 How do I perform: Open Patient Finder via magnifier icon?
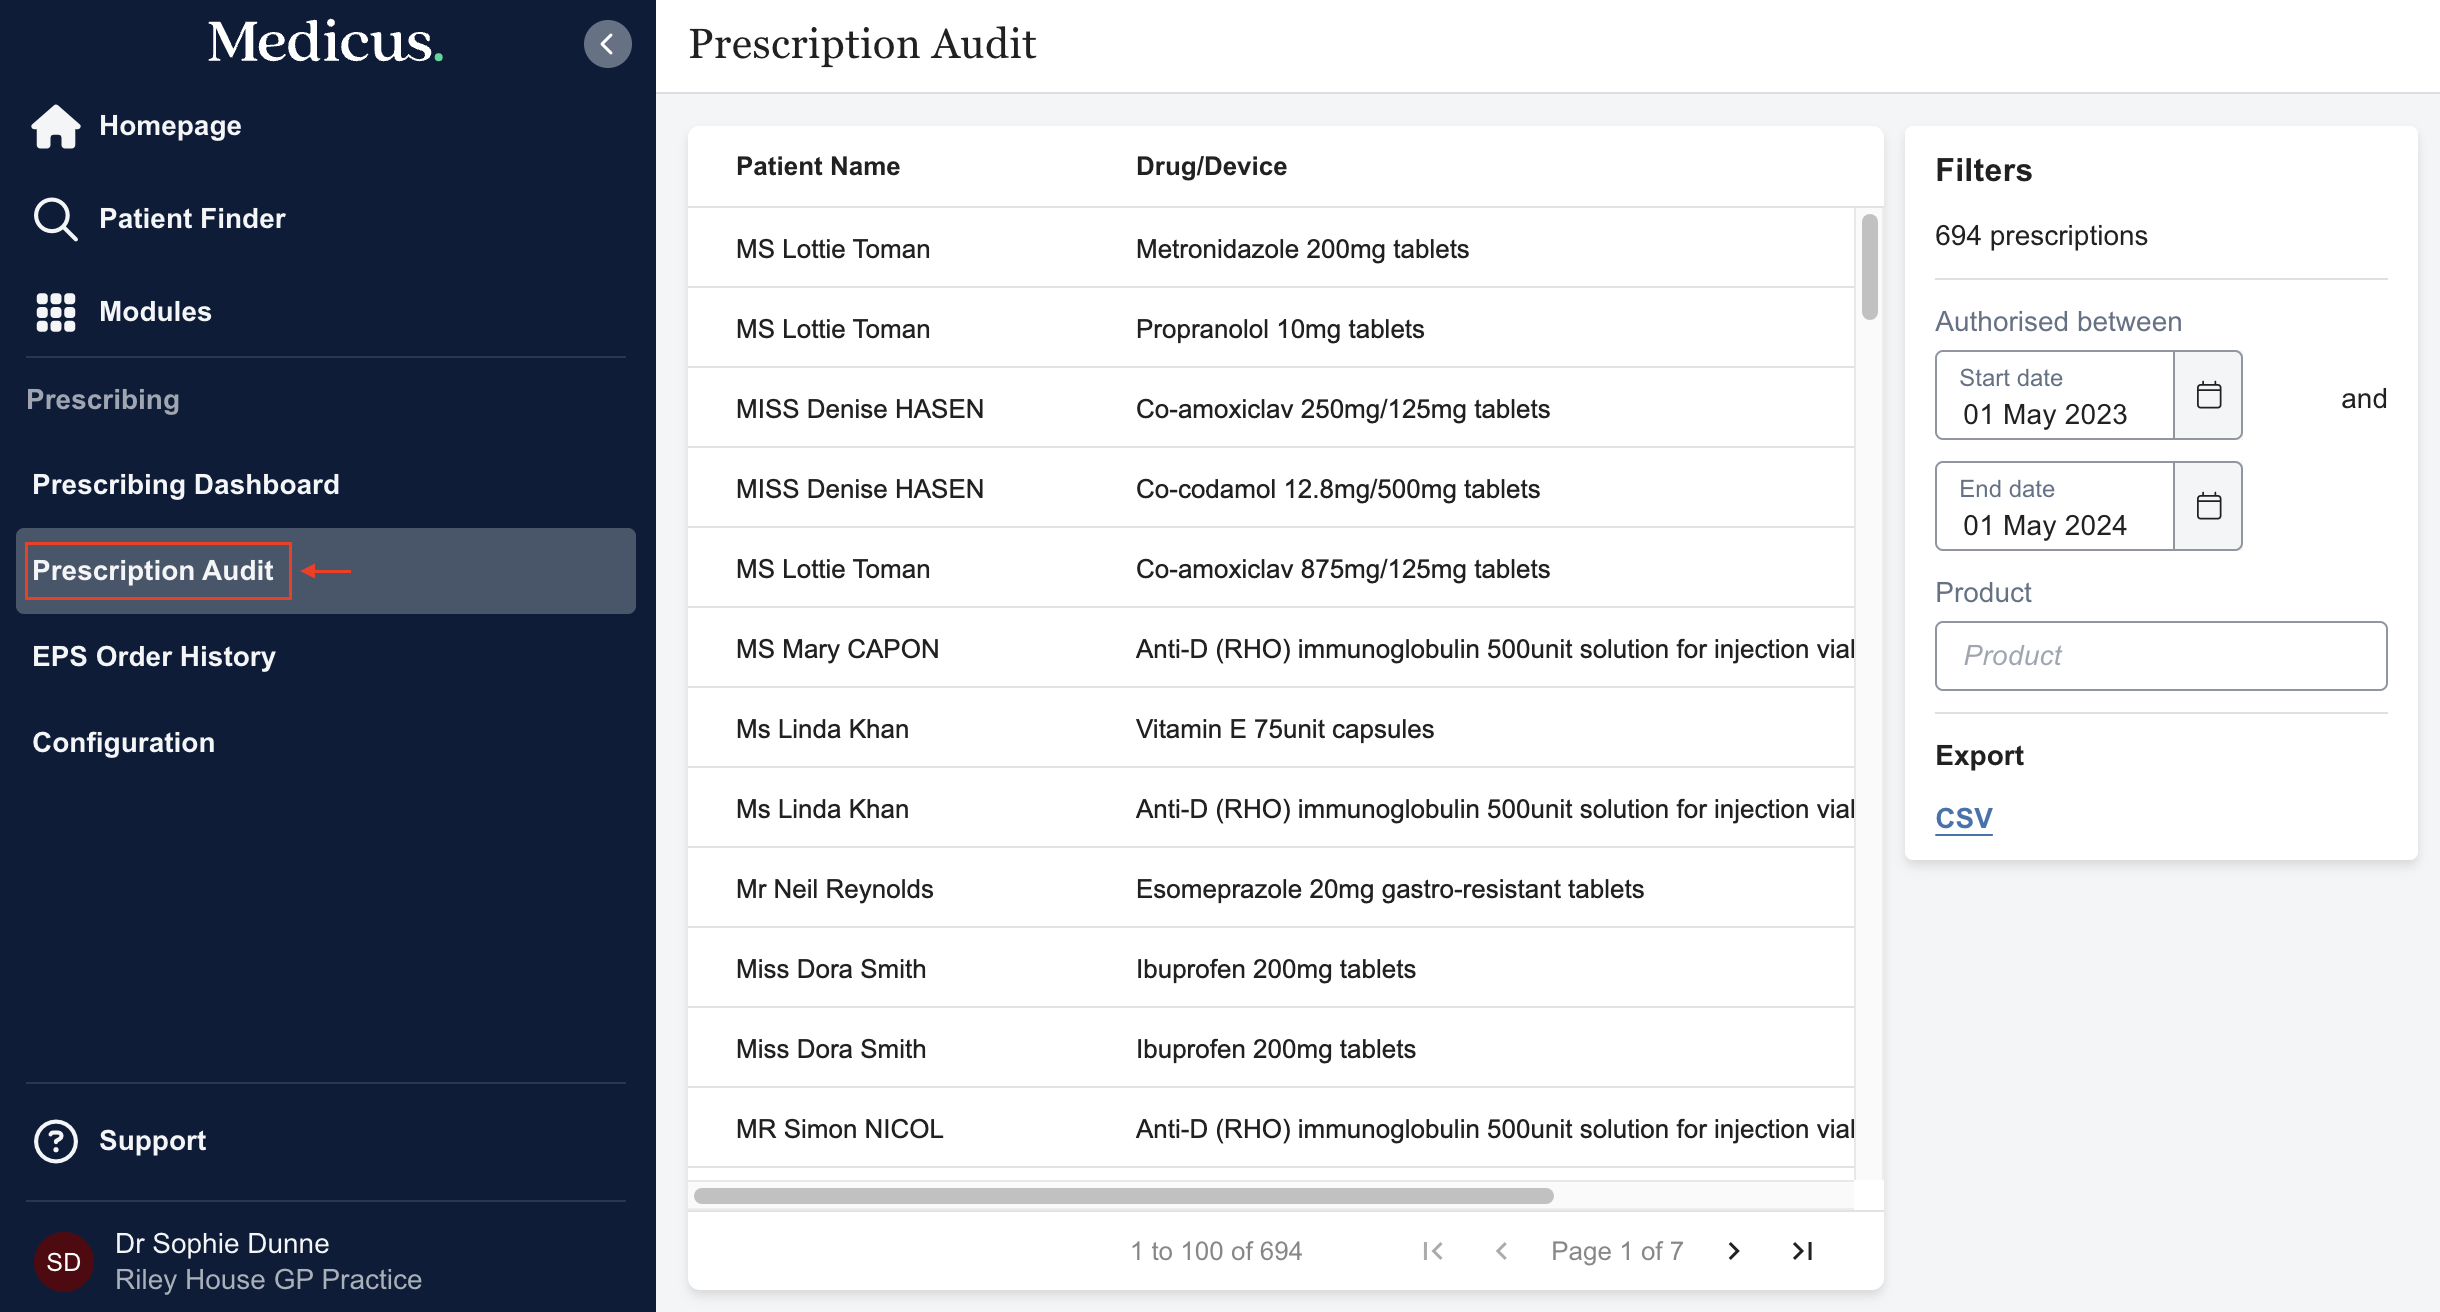pyautogui.click(x=55, y=219)
